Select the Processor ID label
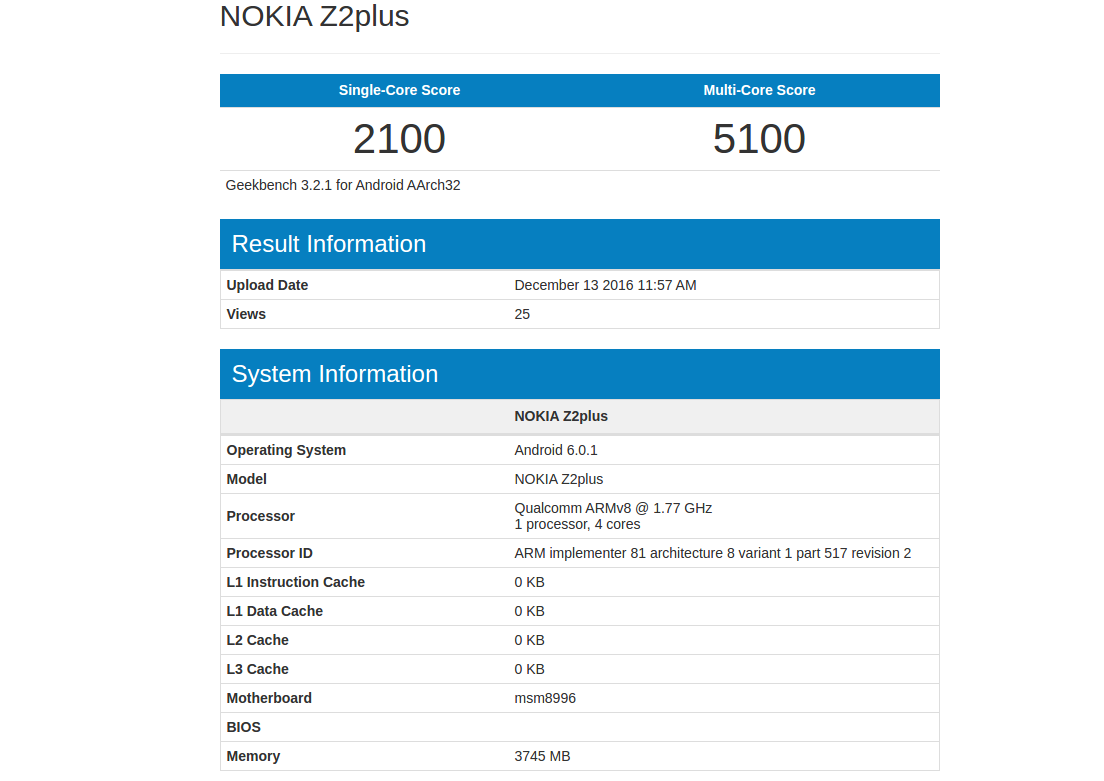The width and height of the screenshot is (1104, 781). 269,554
